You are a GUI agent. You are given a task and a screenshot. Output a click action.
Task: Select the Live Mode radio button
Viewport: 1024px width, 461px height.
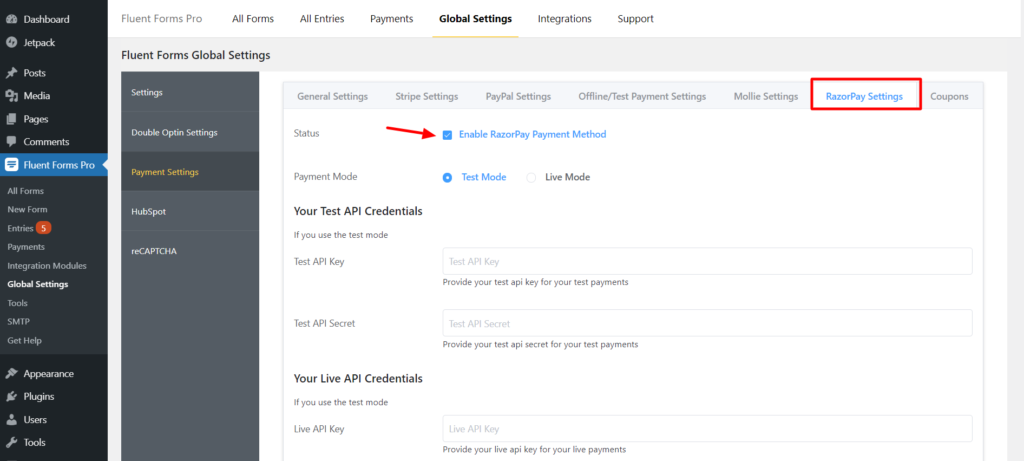[x=531, y=177]
